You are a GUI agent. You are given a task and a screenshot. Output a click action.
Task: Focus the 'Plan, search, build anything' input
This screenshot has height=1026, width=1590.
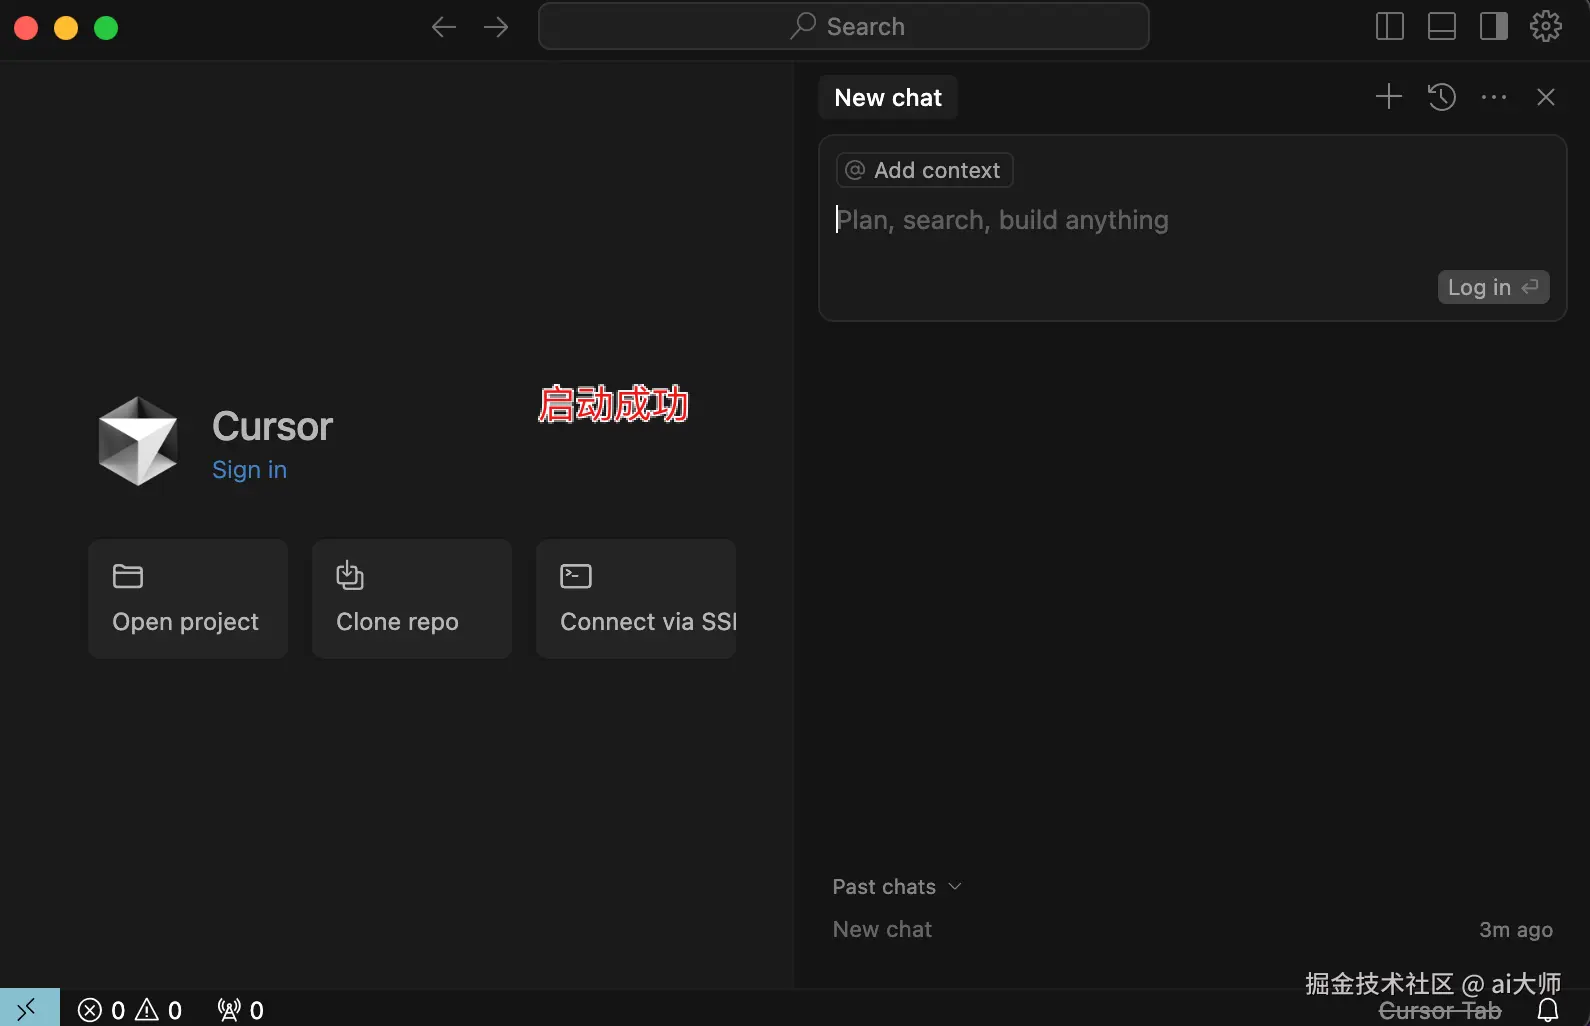tap(1192, 220)
